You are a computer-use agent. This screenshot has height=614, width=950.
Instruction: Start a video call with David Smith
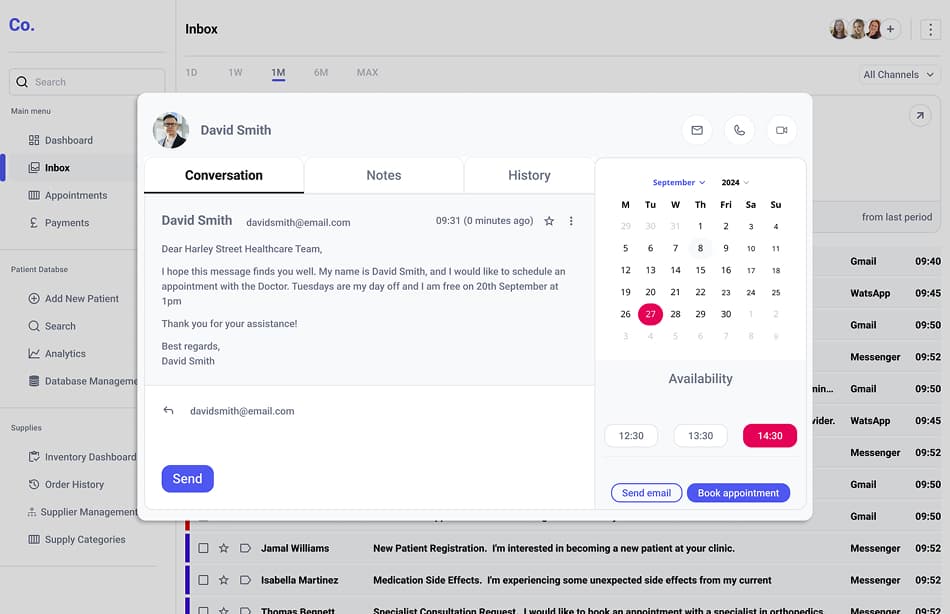(781, 130)
